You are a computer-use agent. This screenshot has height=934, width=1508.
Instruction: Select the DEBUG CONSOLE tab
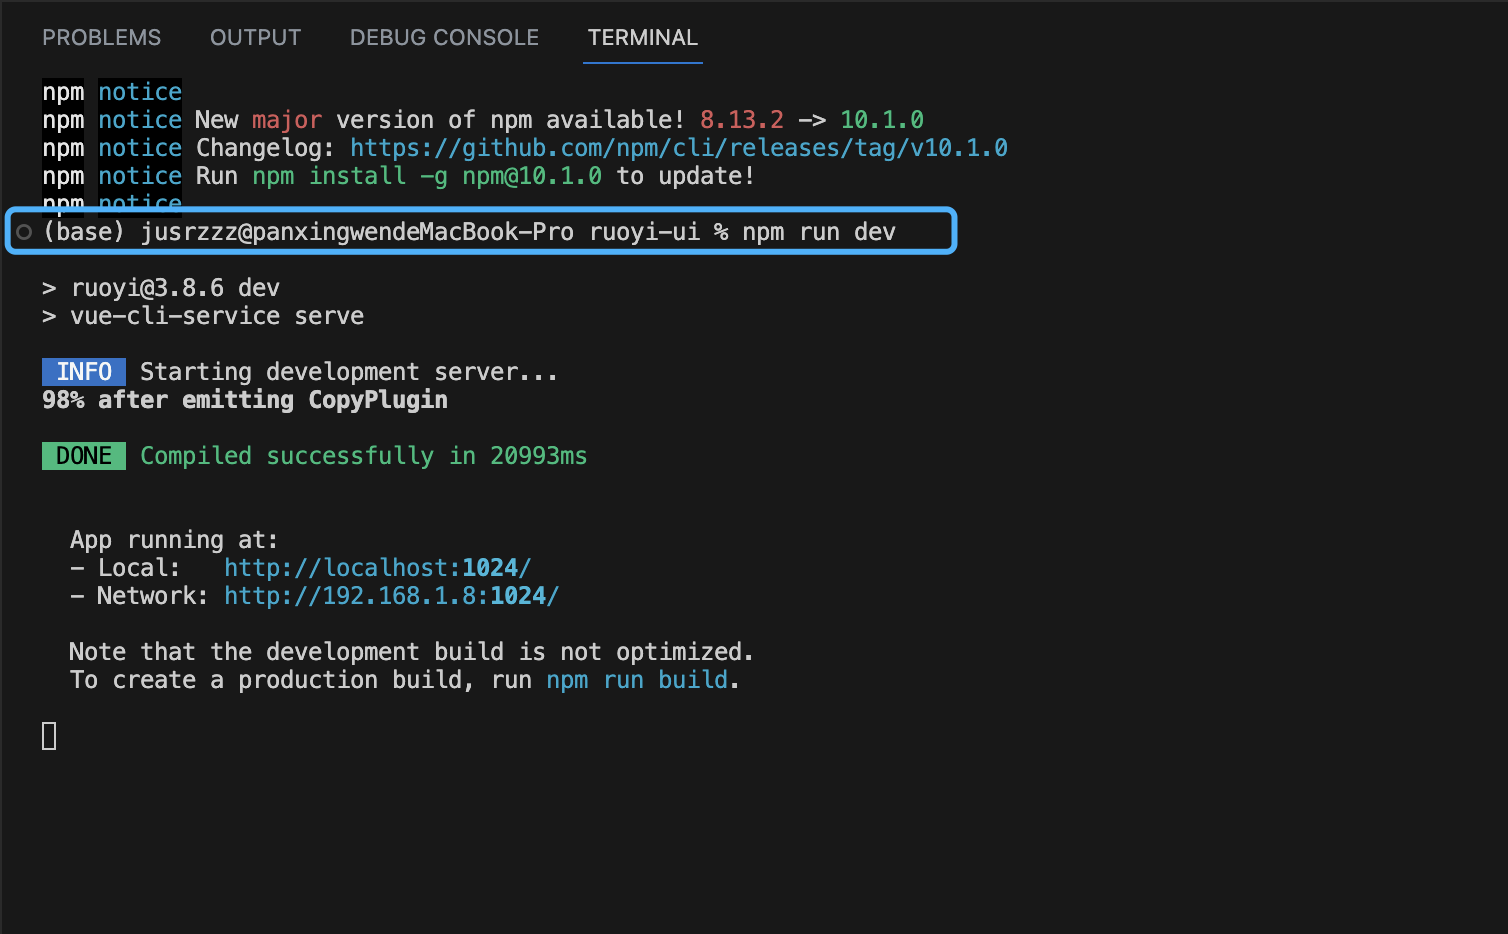pos(444,38)
